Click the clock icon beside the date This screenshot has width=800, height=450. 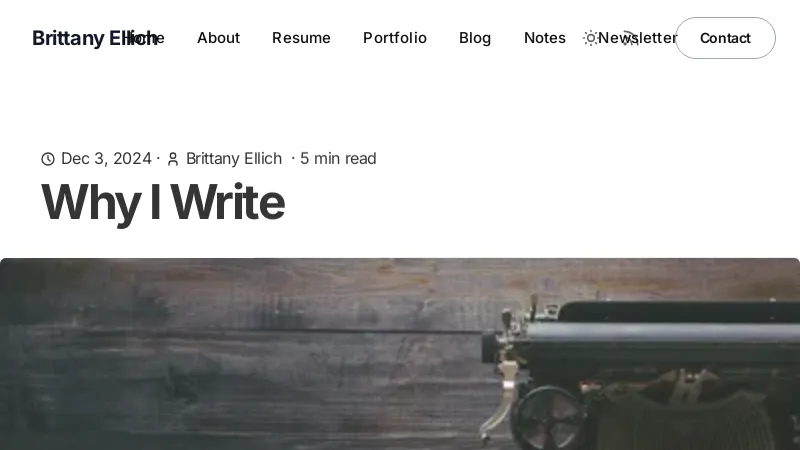click(x=48, y=159)
